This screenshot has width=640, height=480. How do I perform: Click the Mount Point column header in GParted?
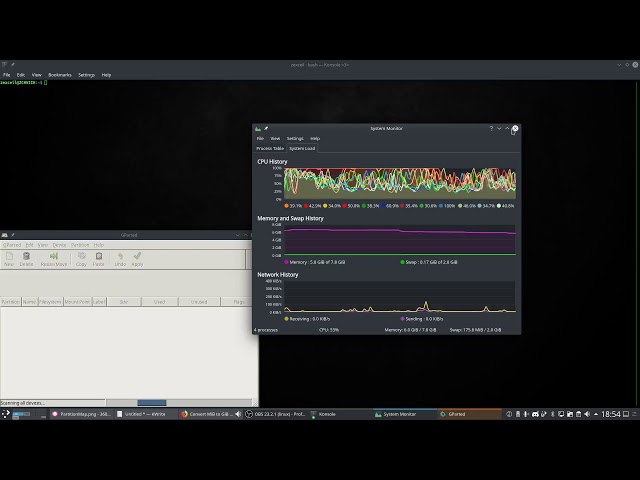pos(78,302)
